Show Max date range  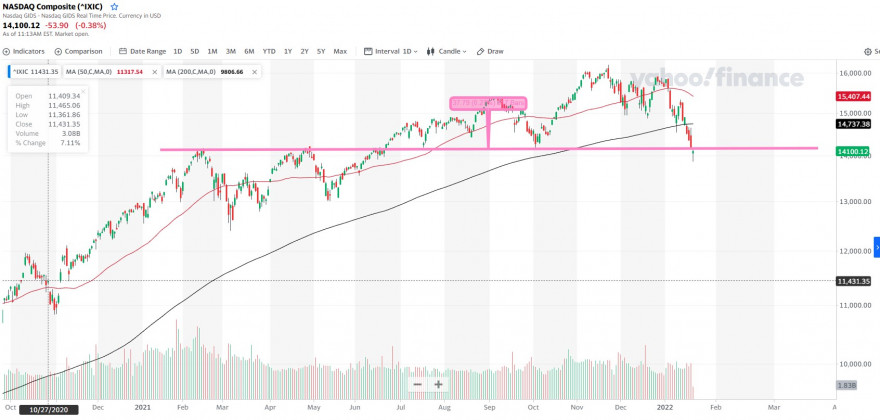point(340,51)
